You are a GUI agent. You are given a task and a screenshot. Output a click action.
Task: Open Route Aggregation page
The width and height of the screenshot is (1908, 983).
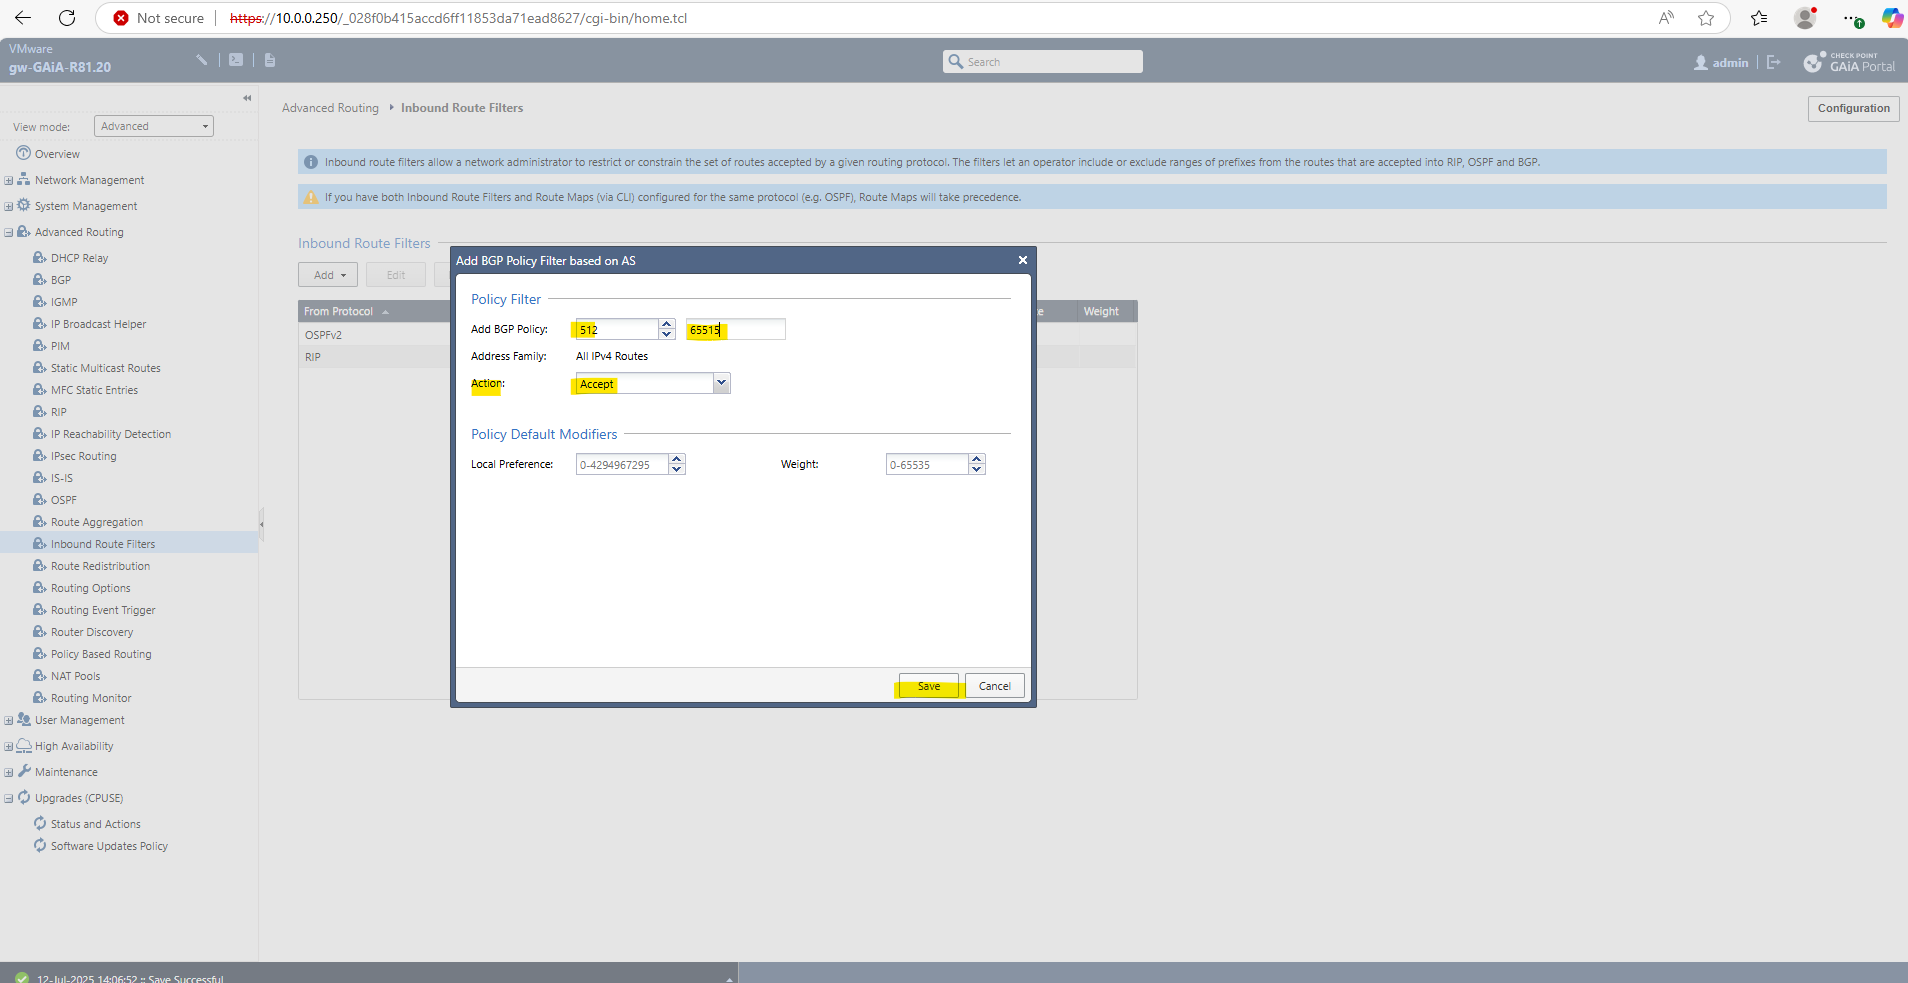point(97,522)
